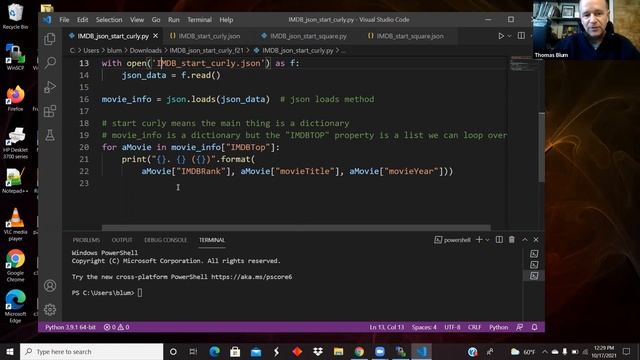The height and width of the screenshot is (360, 640).
Task: Expand the run button dropdown arrow
Action: (509, 36)
